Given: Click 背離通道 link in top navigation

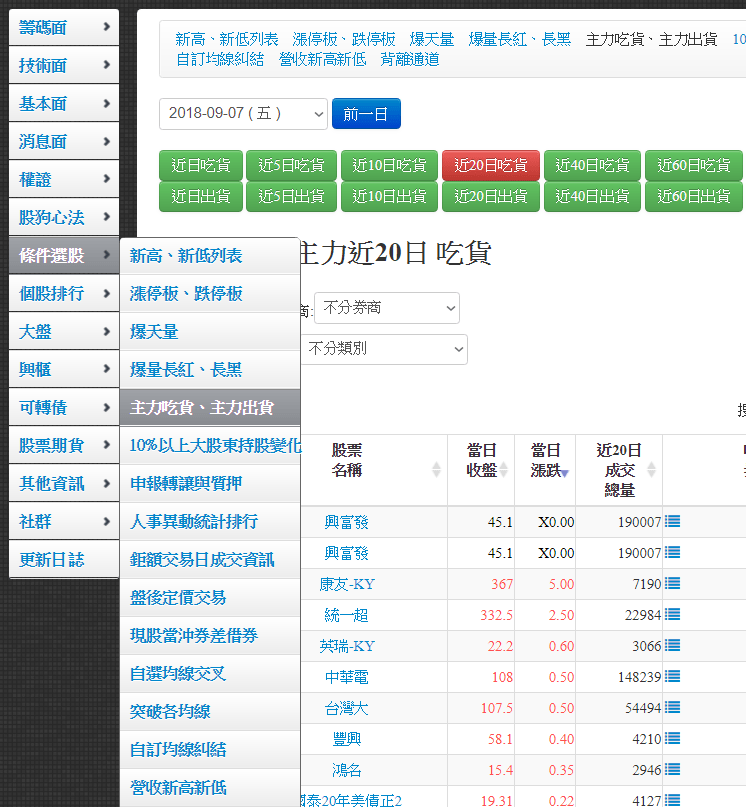Looking at the screenshot, I should tap(409, 59).
